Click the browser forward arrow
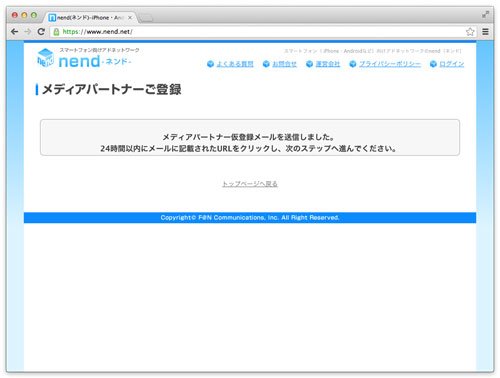This screenshot has height=378, width=500. (28, 32)
